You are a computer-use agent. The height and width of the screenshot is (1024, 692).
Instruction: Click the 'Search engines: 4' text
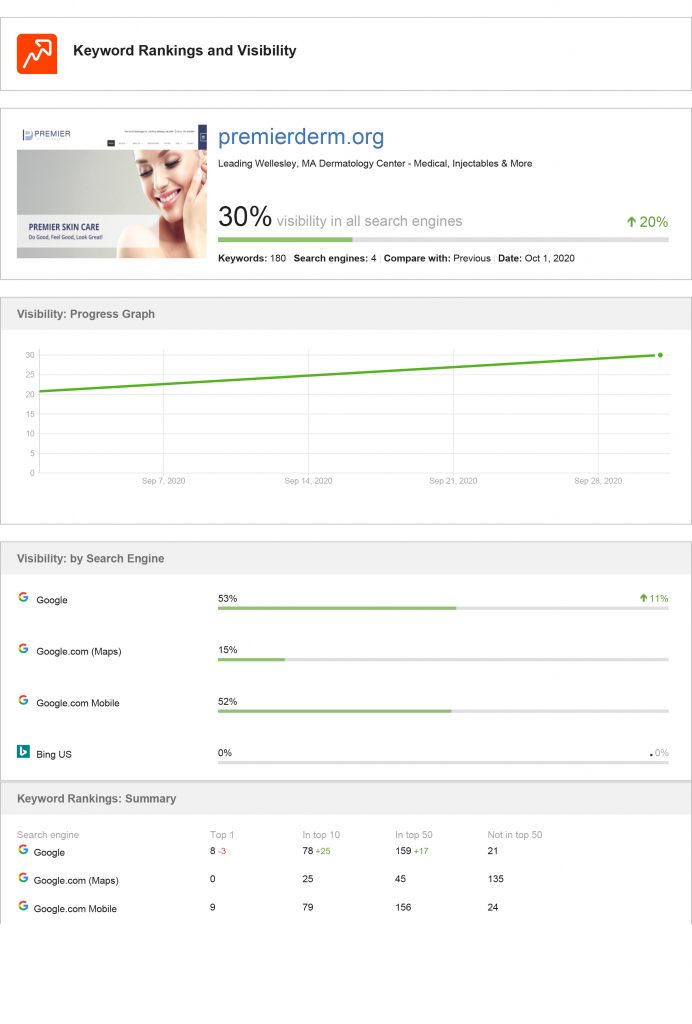point(335,258)
